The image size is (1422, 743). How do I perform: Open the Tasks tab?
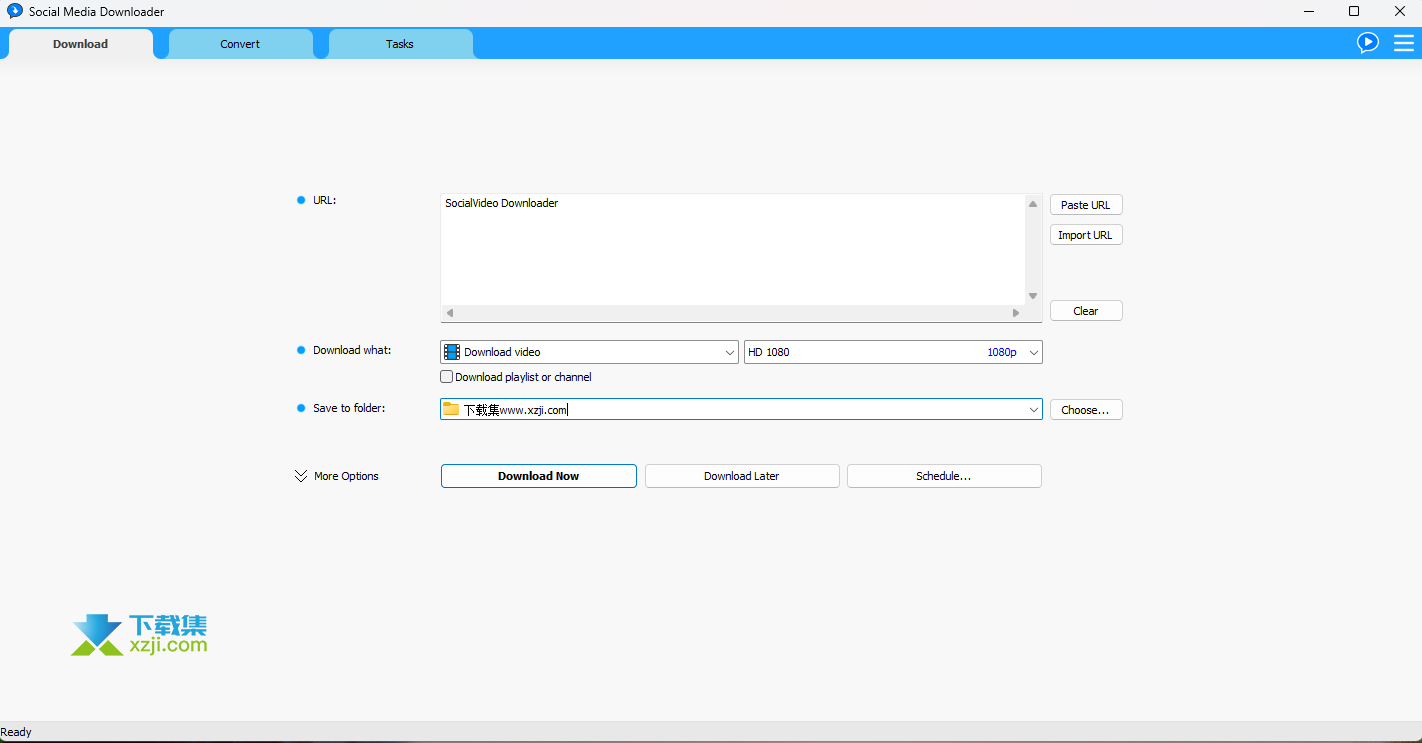click(x=400, y=44)
